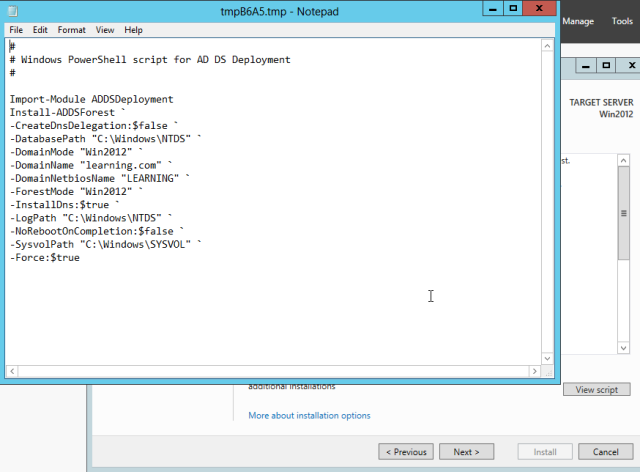Open Manage menu in Server Manager

coord(578,21)
